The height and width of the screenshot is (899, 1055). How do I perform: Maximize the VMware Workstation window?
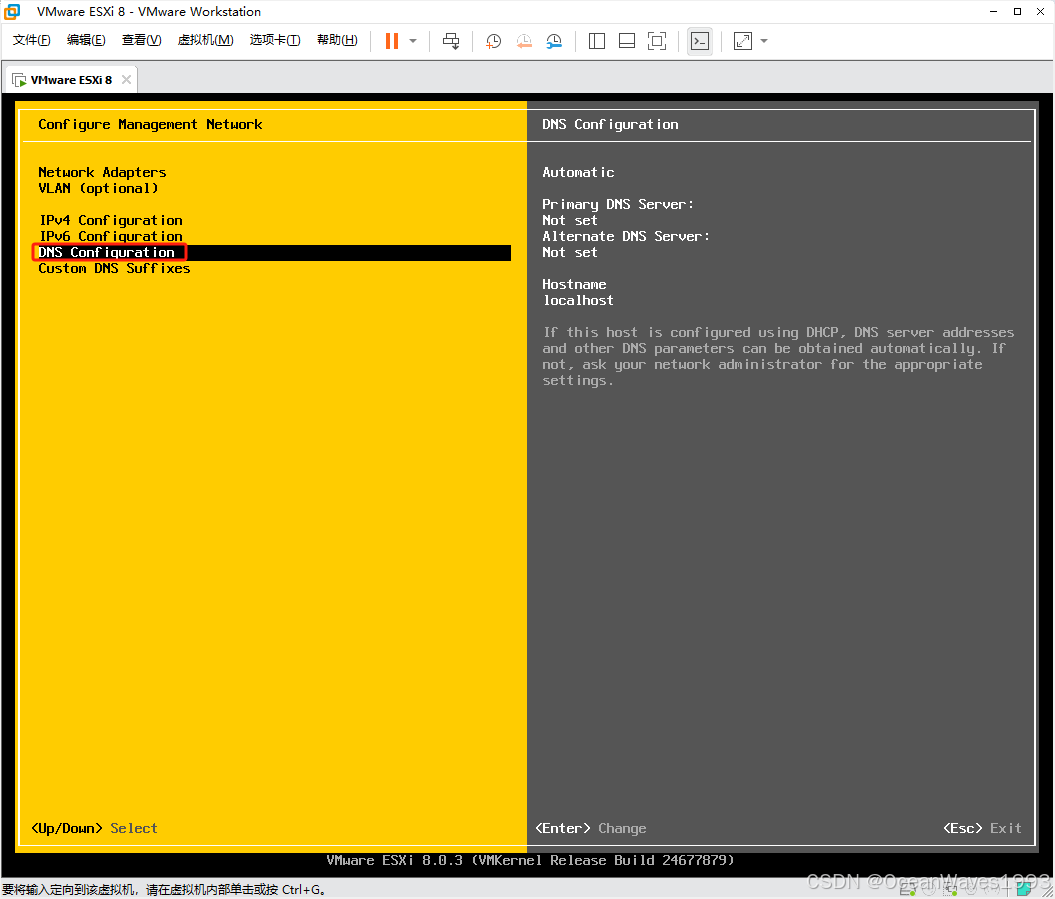(1017, 11)
